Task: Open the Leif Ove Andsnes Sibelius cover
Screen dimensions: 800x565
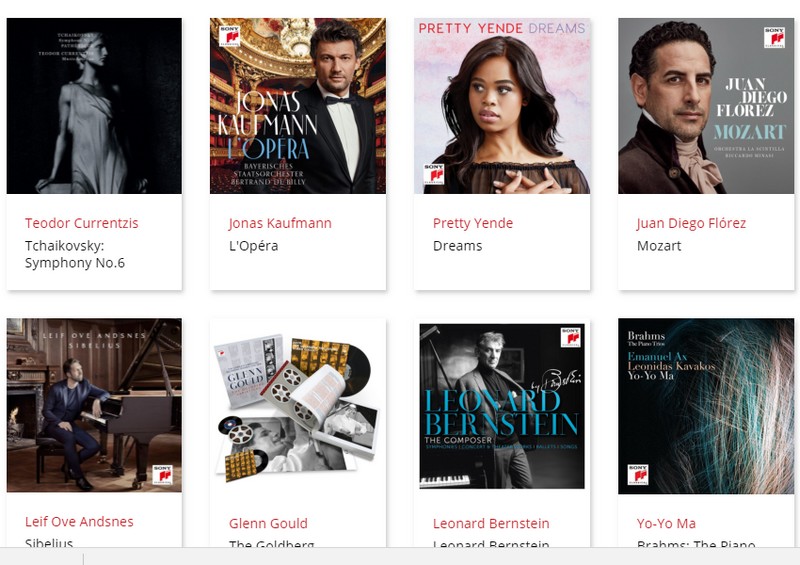Action: click(x=94, y=405)
